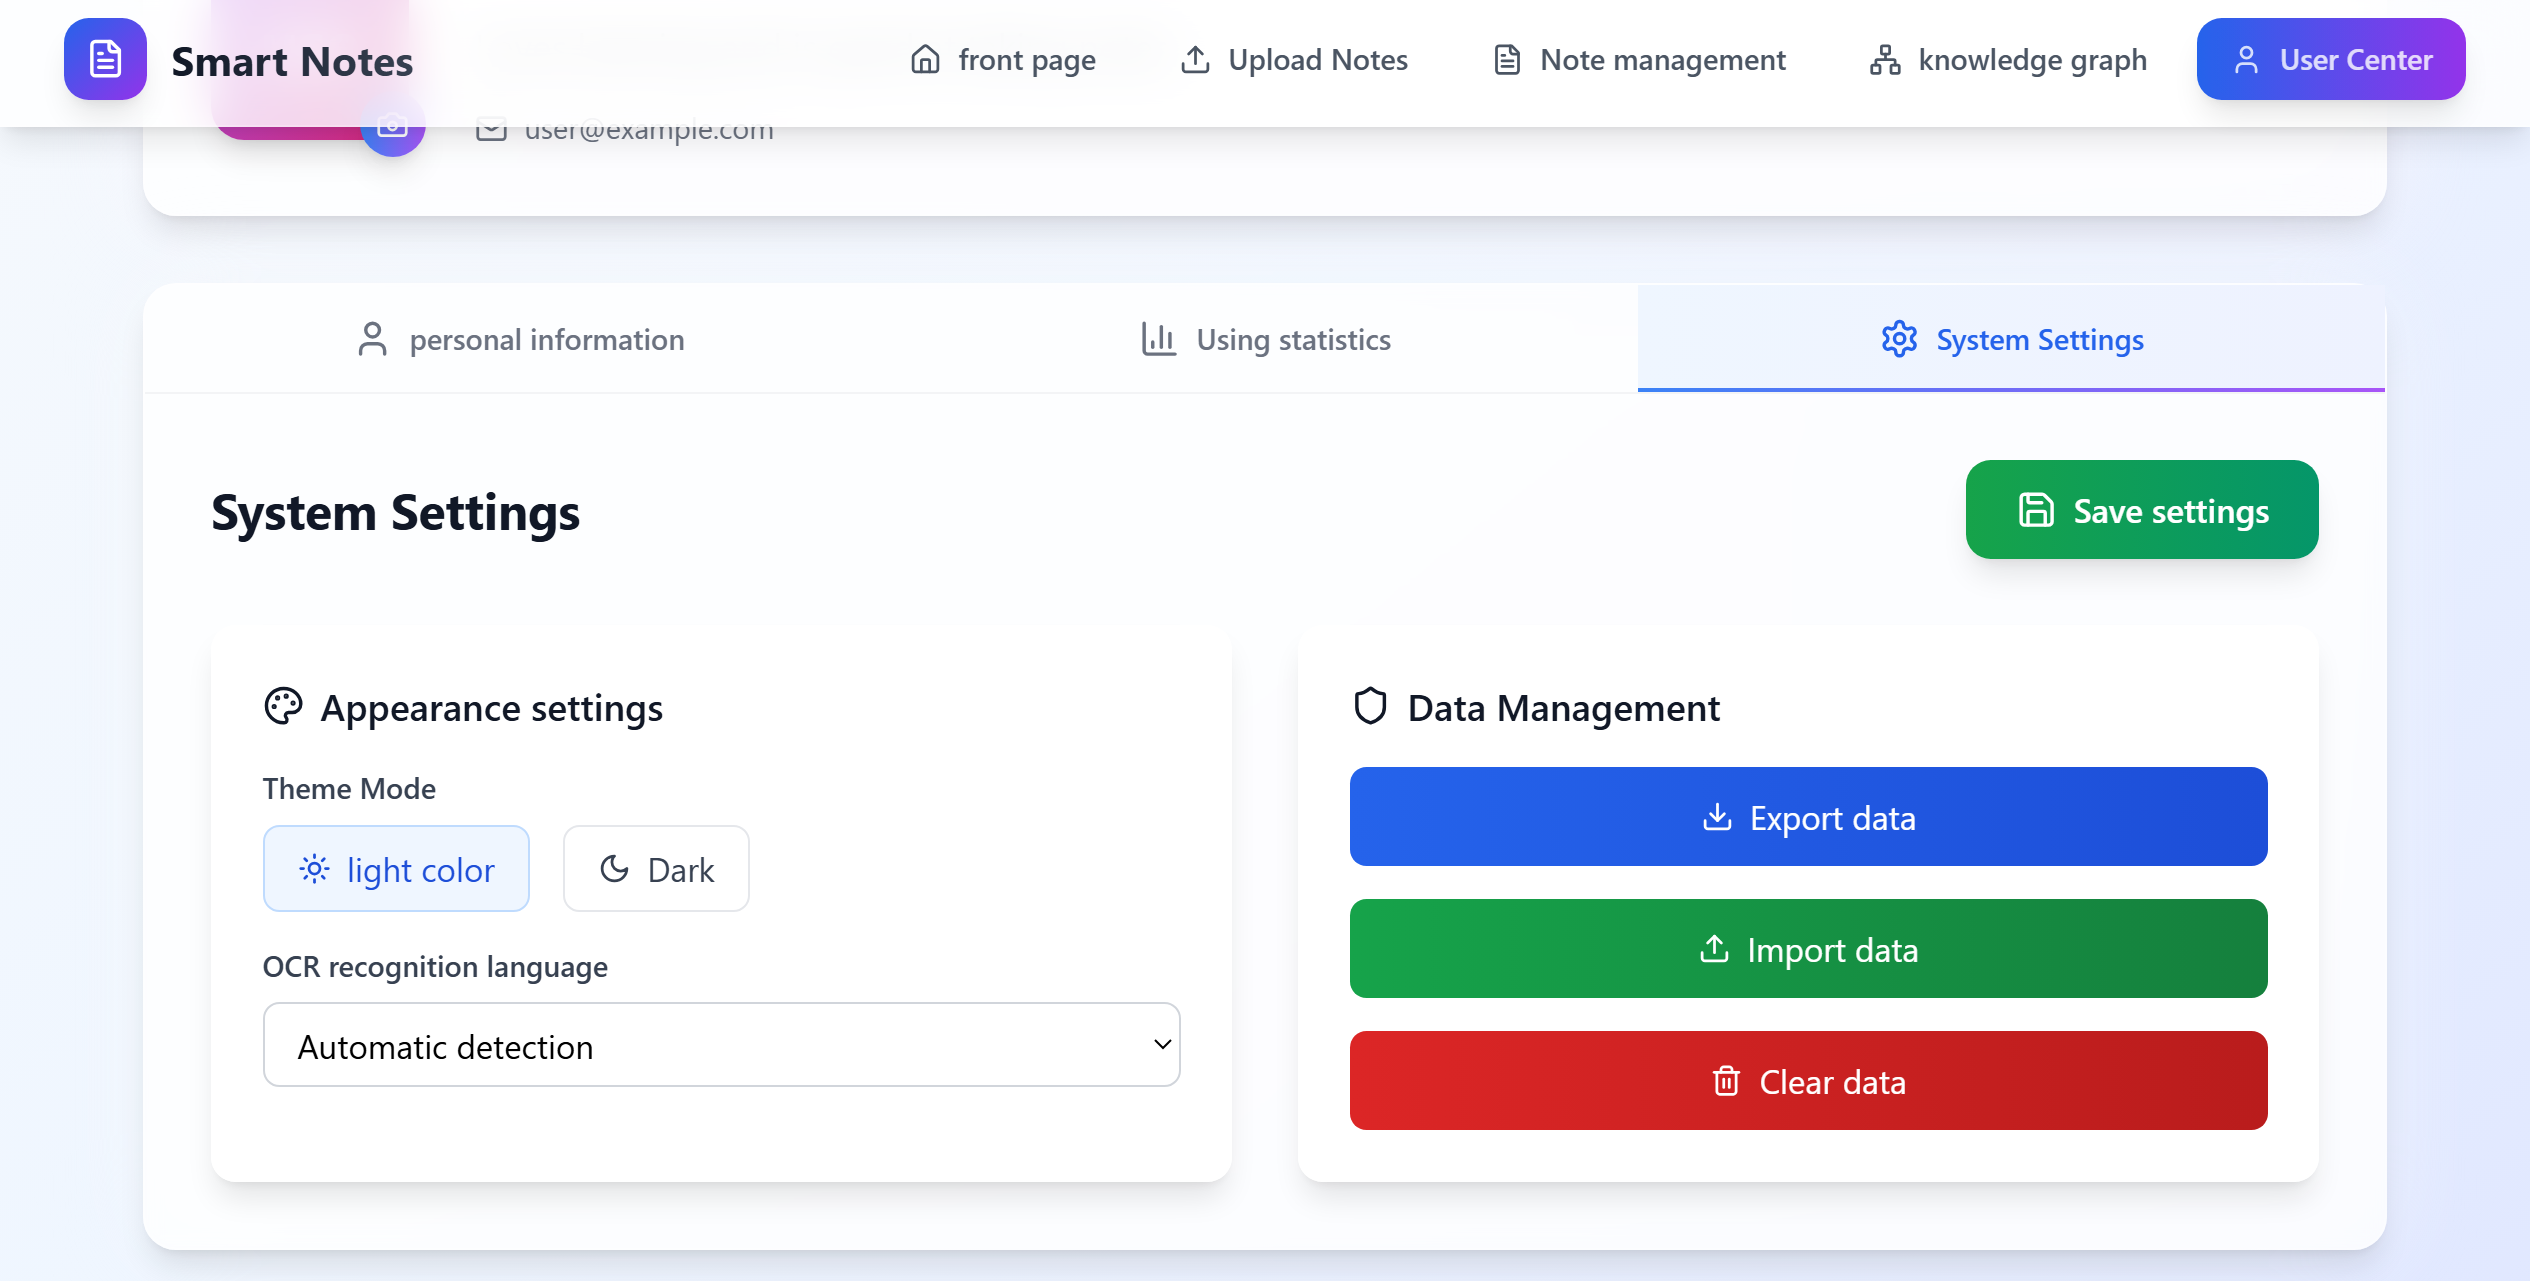Click the home icon beside front page

tap(925, 60)
